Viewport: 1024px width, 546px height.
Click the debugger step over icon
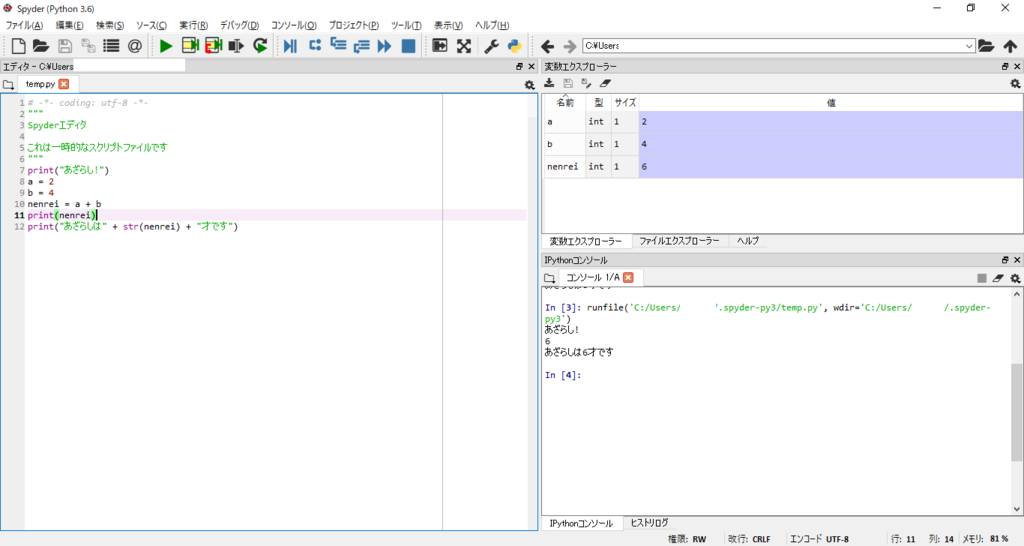coord(315,46)
